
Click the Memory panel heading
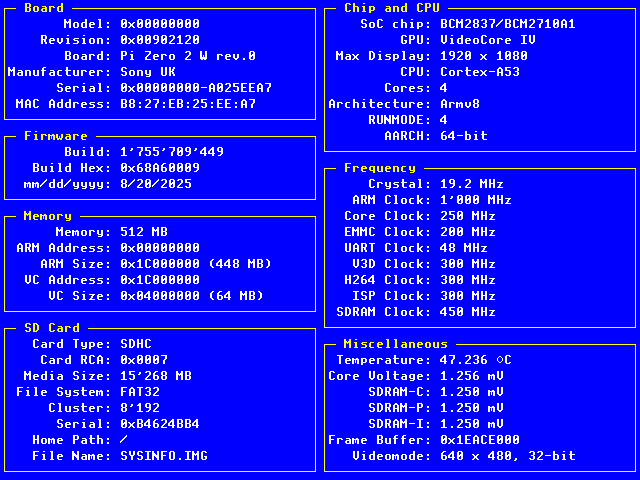pyautogui.click(x=48, y=216)
